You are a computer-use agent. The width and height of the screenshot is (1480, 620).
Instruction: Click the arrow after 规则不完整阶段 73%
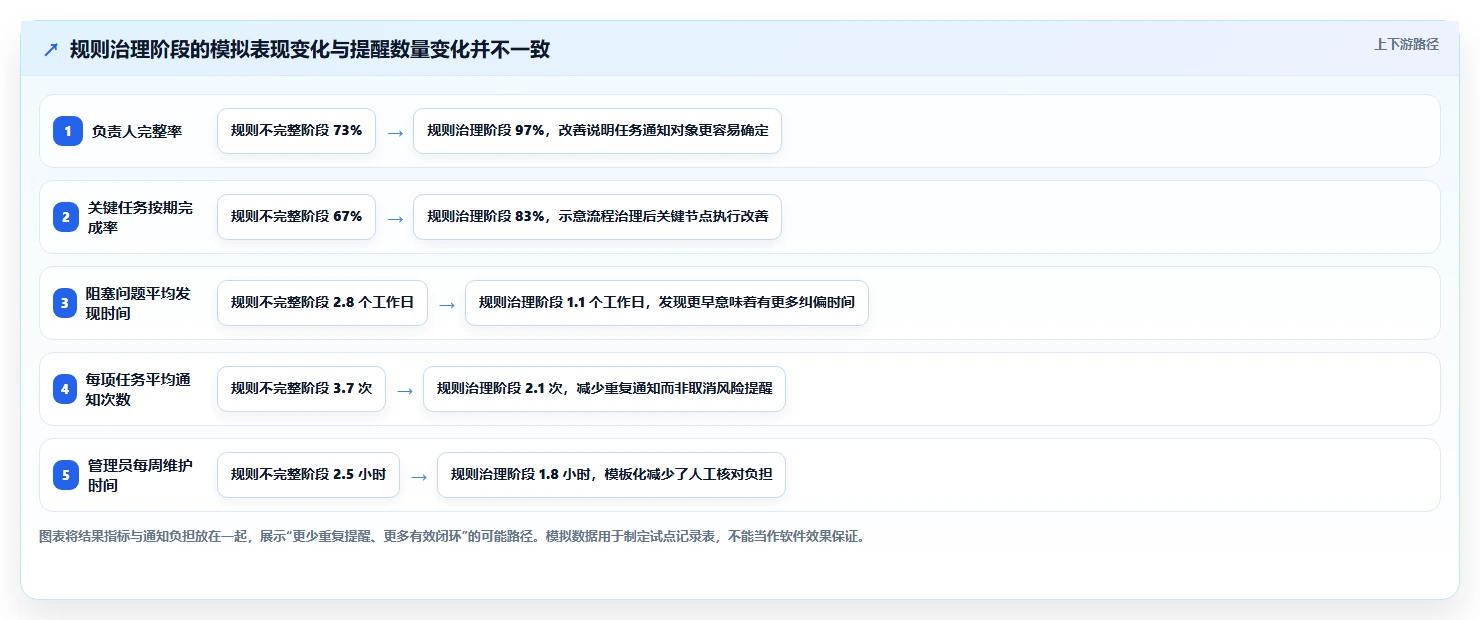click(x=395, y=132)
